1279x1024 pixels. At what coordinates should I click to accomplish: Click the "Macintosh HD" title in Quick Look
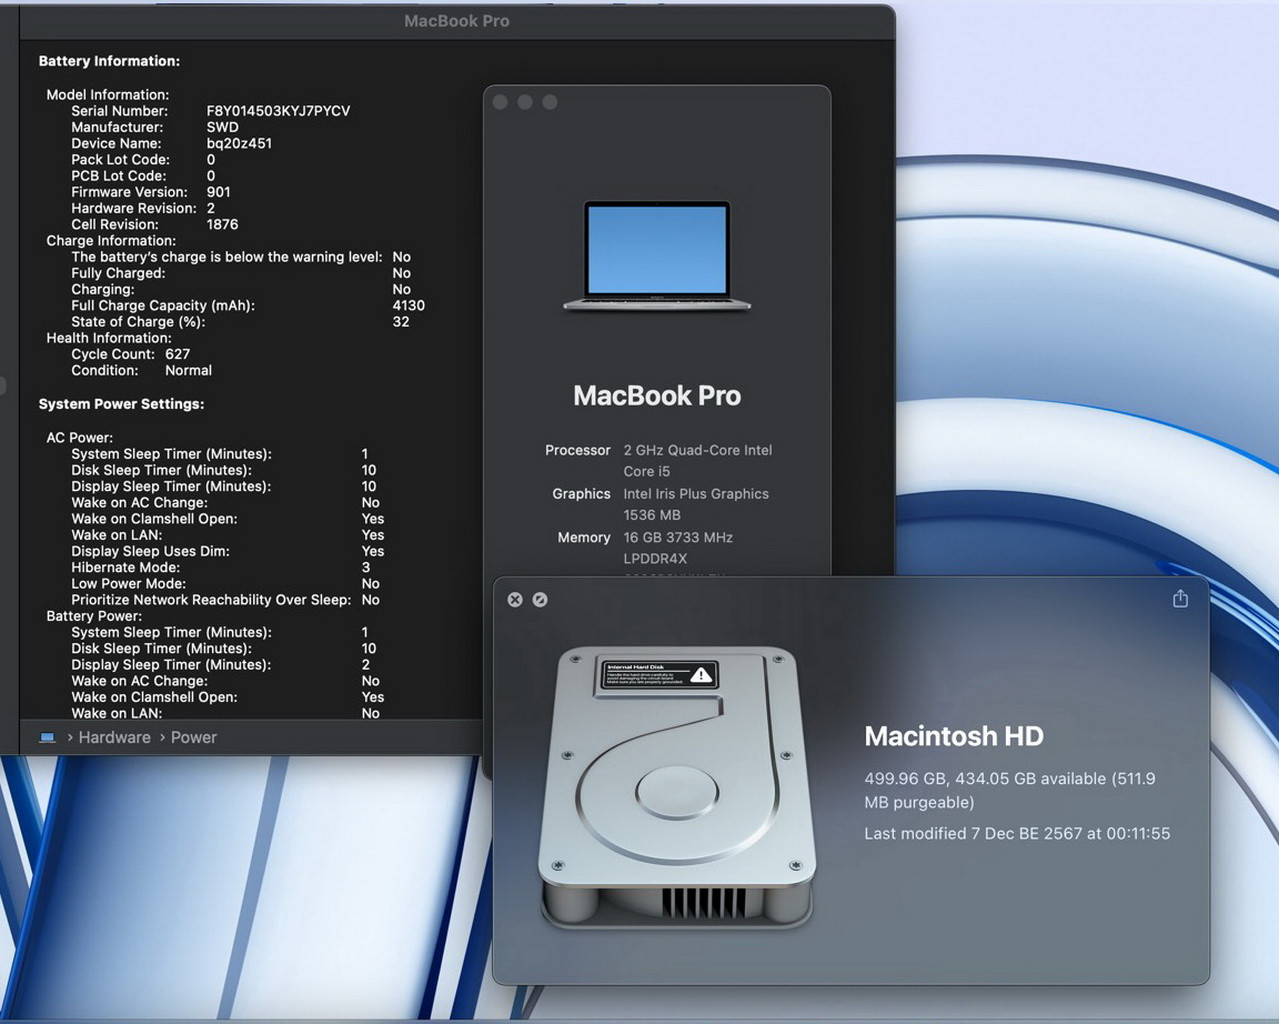tap(954, 737)
